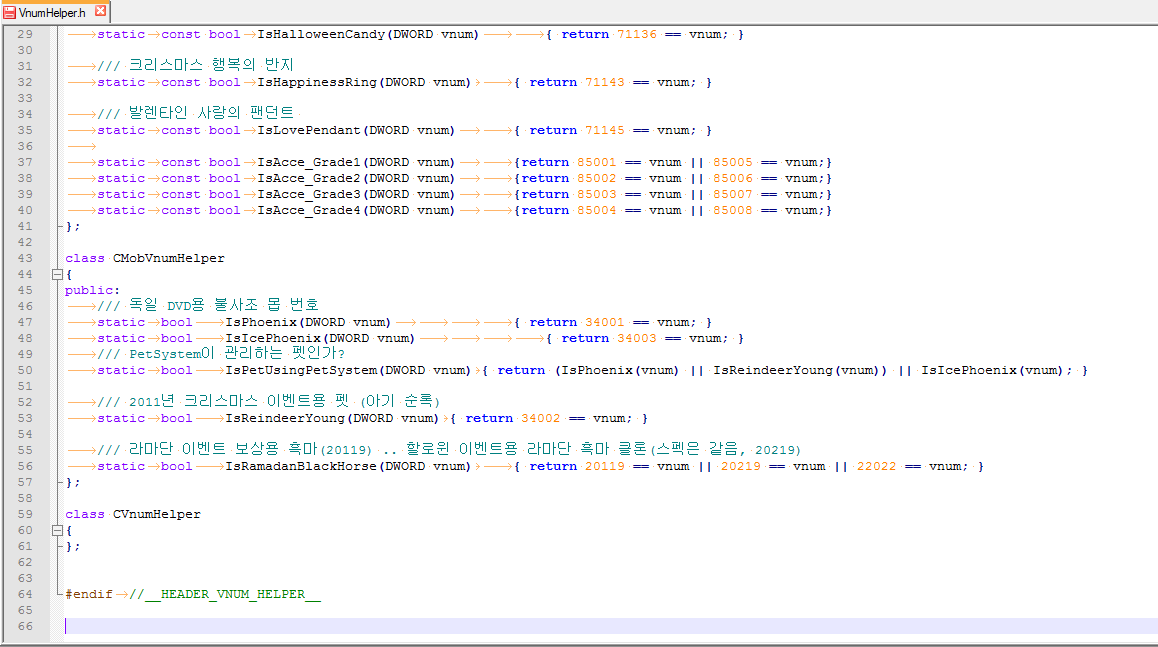Click the number 20219 on line 56
This screenshot has width=1158, height=647.
pos(741,466)
